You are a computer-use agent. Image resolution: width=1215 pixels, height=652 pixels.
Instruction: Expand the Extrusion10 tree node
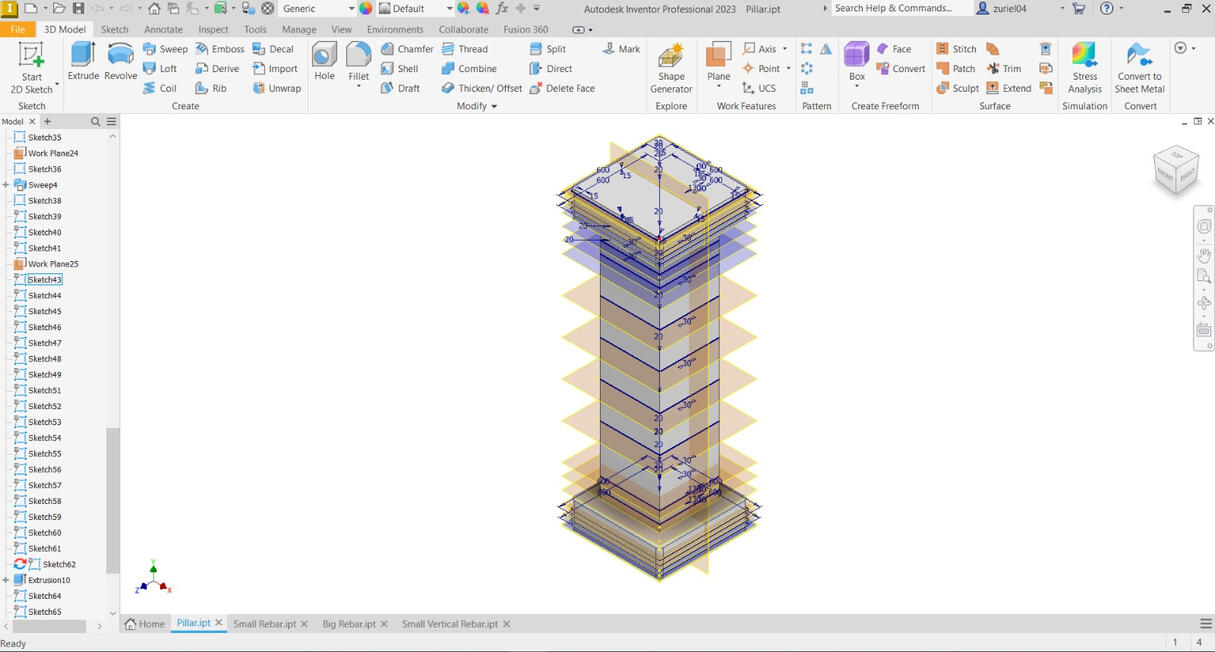(6, 580)
